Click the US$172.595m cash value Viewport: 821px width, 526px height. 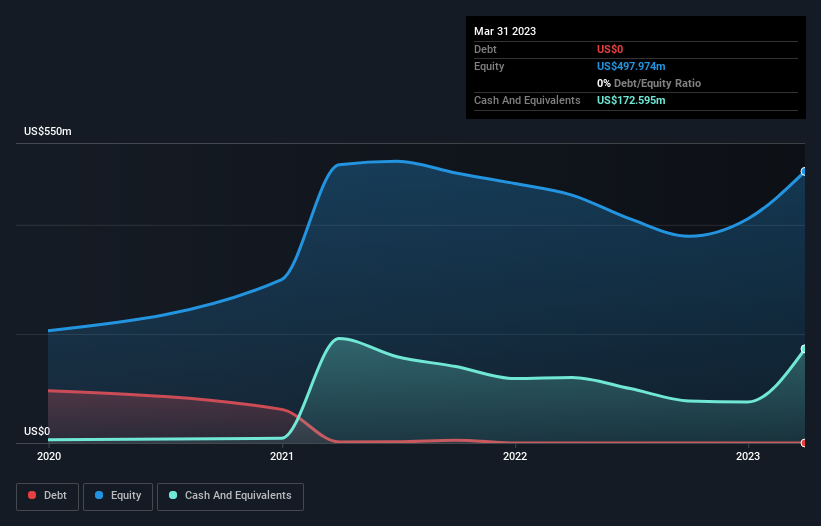(631, 100)
